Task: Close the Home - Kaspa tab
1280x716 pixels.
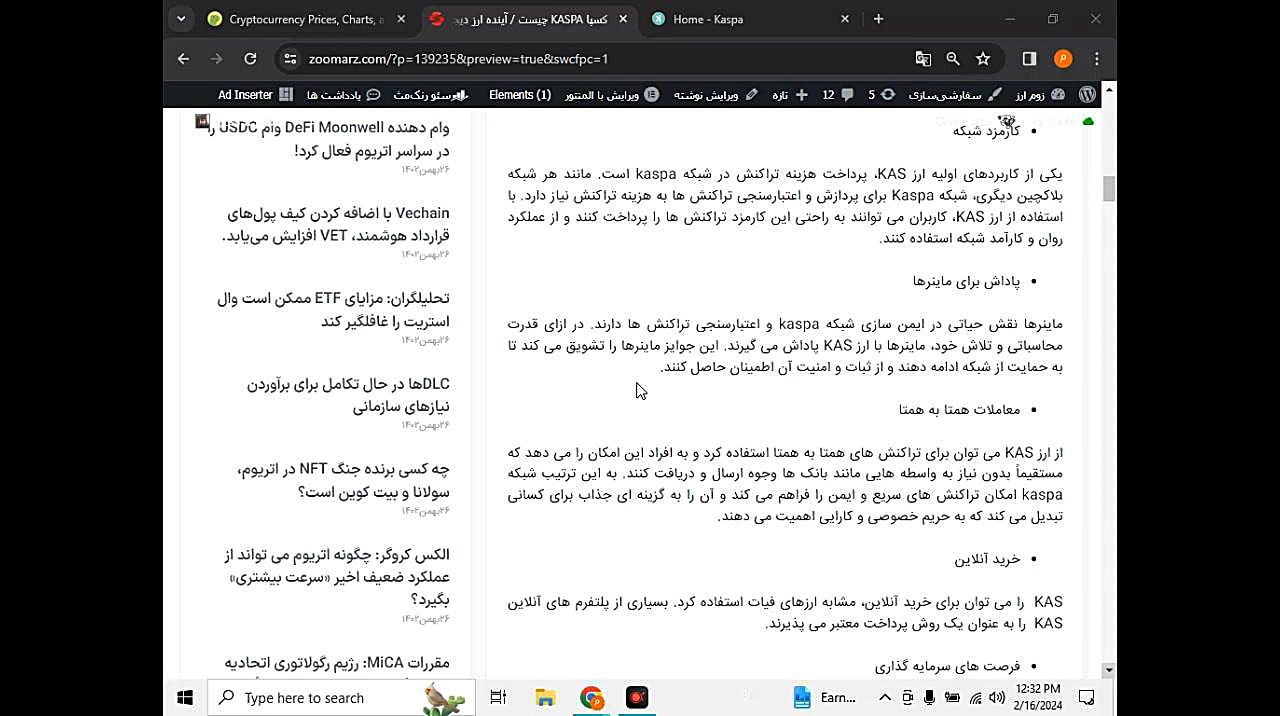Action: [x=845, y=19]
